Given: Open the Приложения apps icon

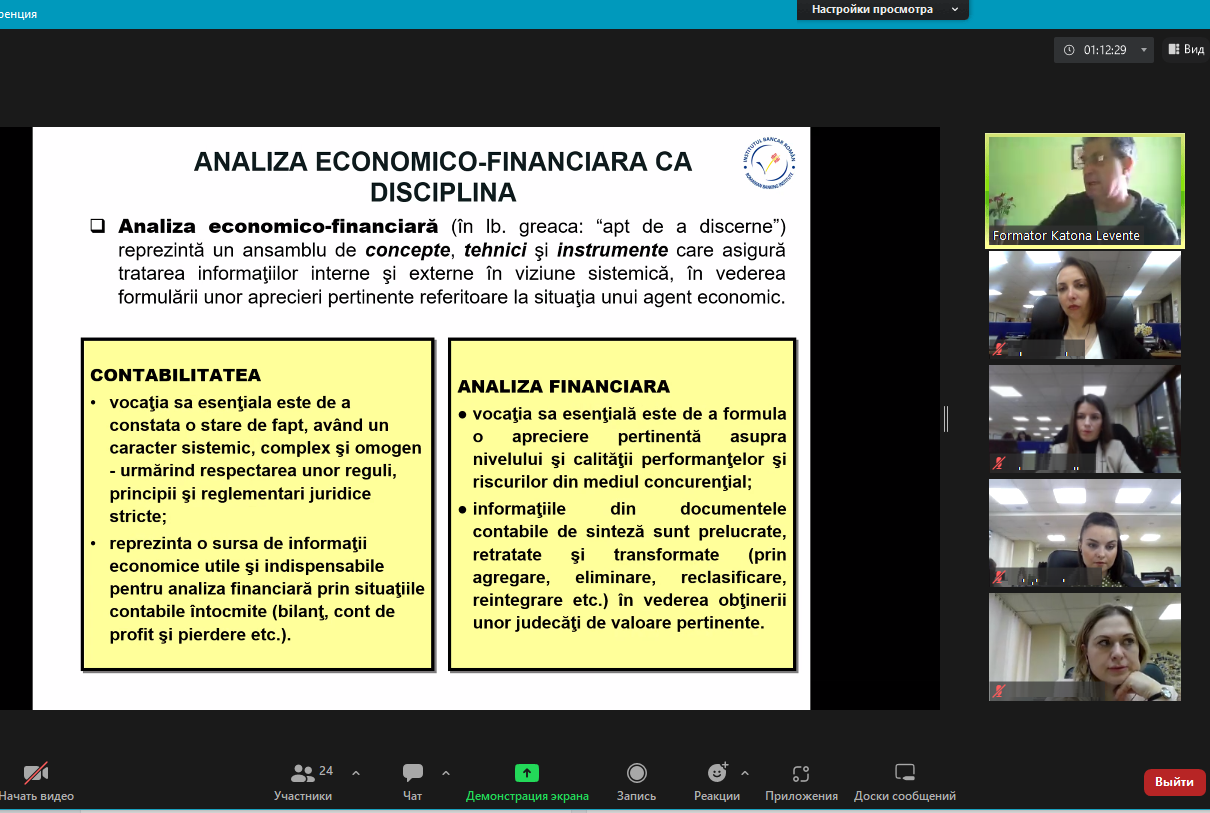Looking at the screenshot, I should pos(800,773).
